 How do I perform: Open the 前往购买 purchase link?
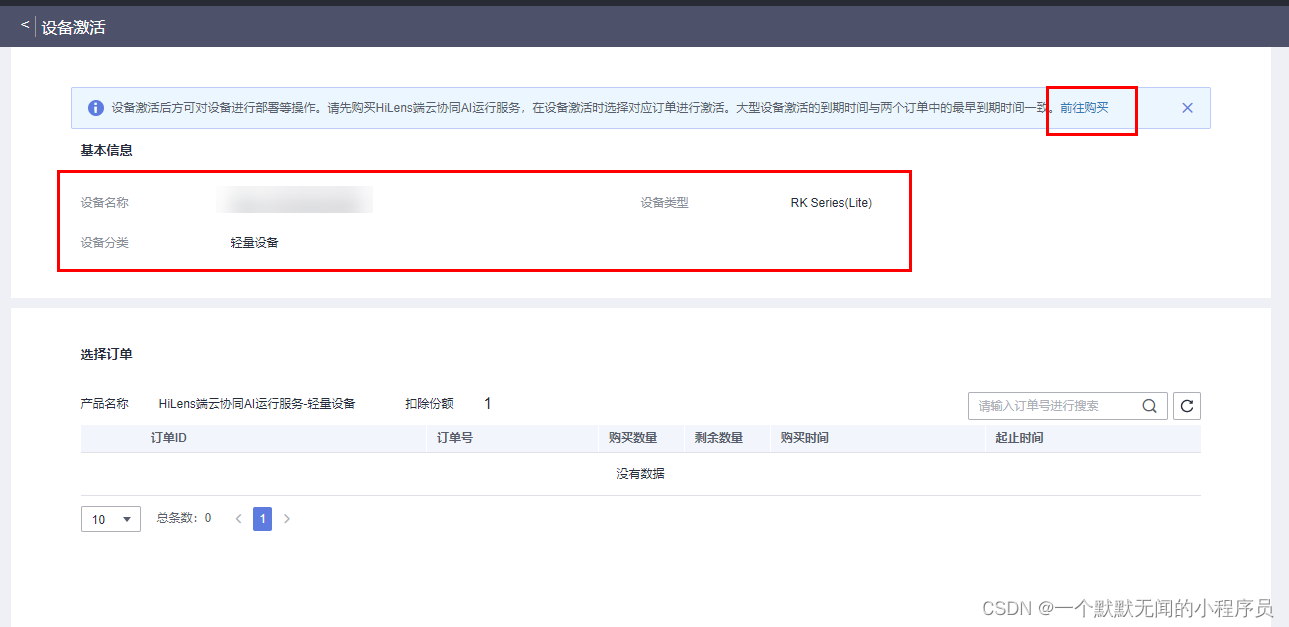coord(1083,109)
